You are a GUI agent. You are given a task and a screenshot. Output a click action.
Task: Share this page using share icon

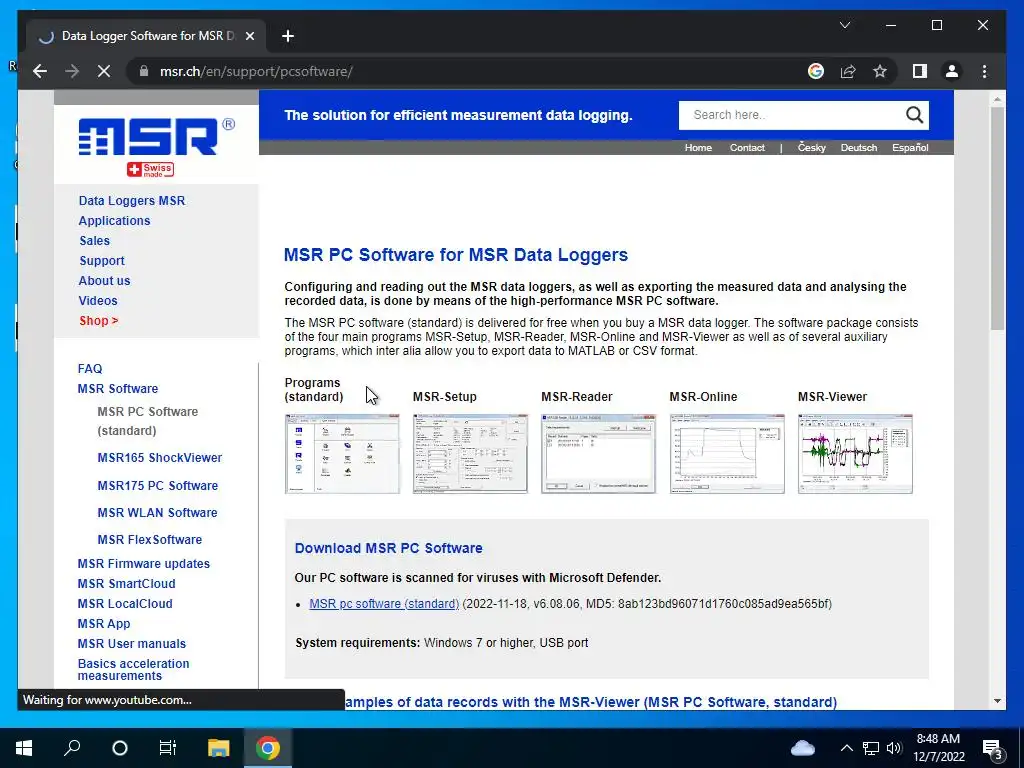(848, 71)
